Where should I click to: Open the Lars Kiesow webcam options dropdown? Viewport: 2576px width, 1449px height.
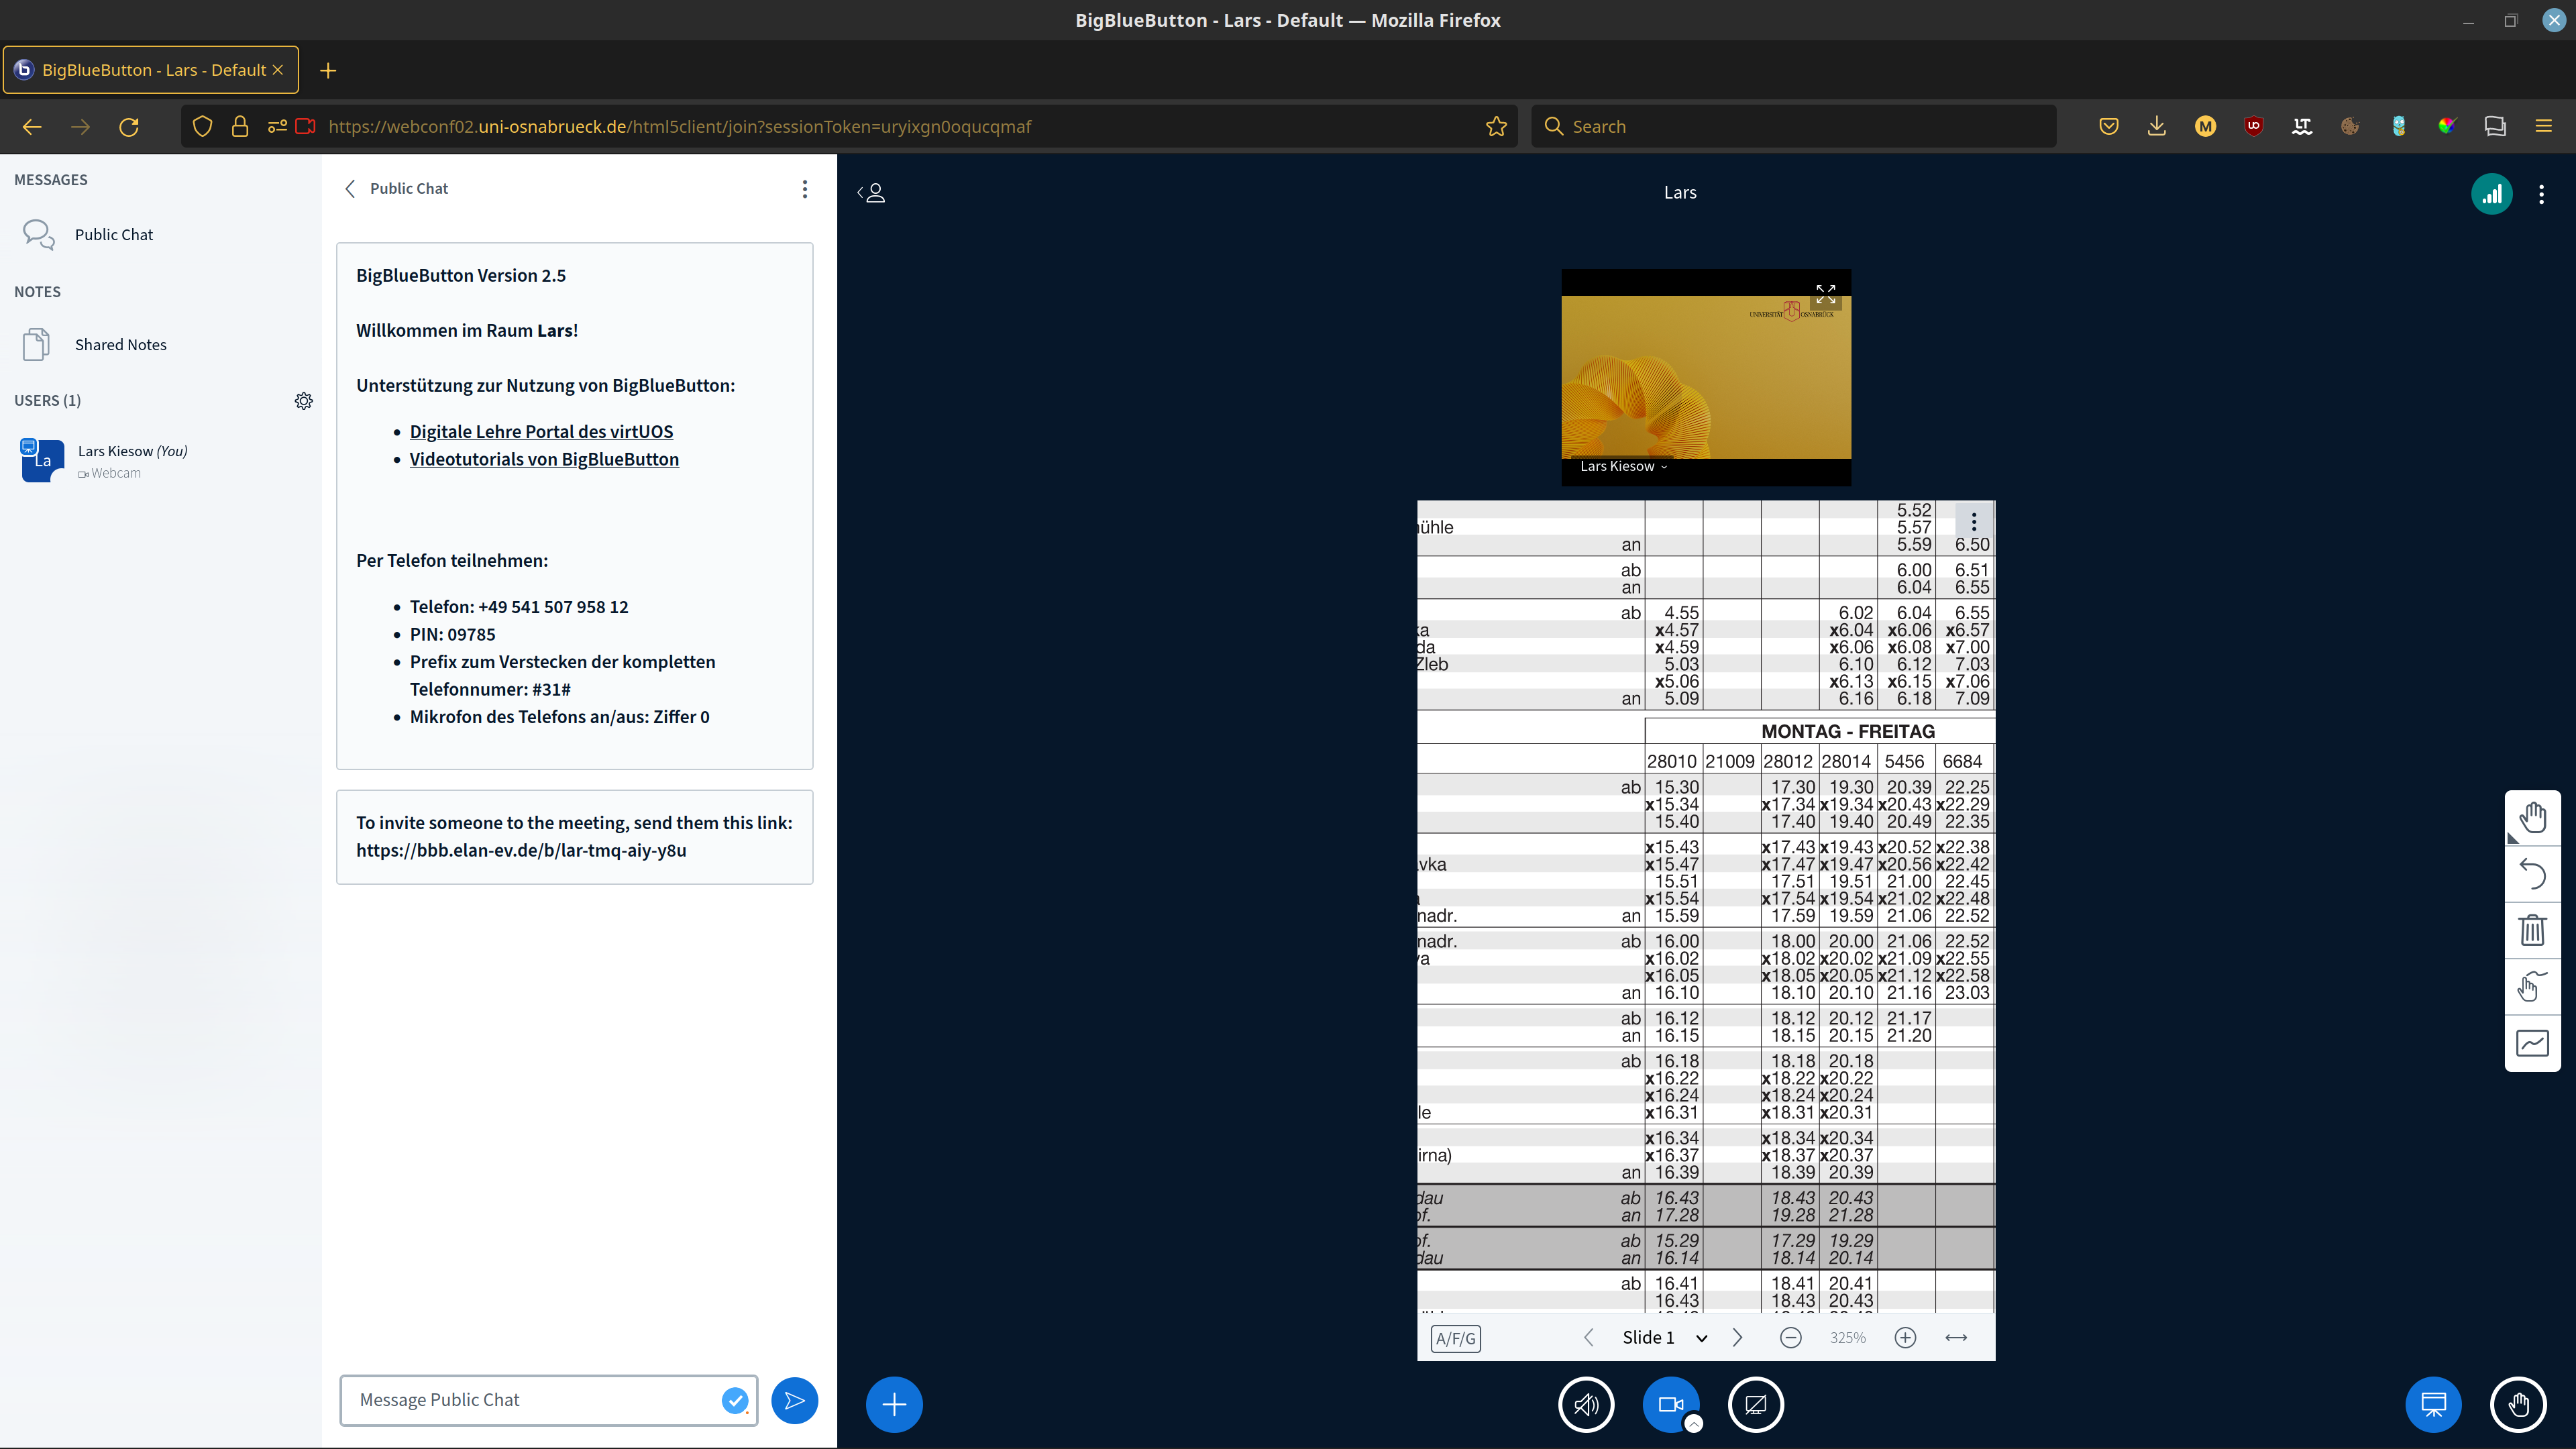tap(1664, 466)
